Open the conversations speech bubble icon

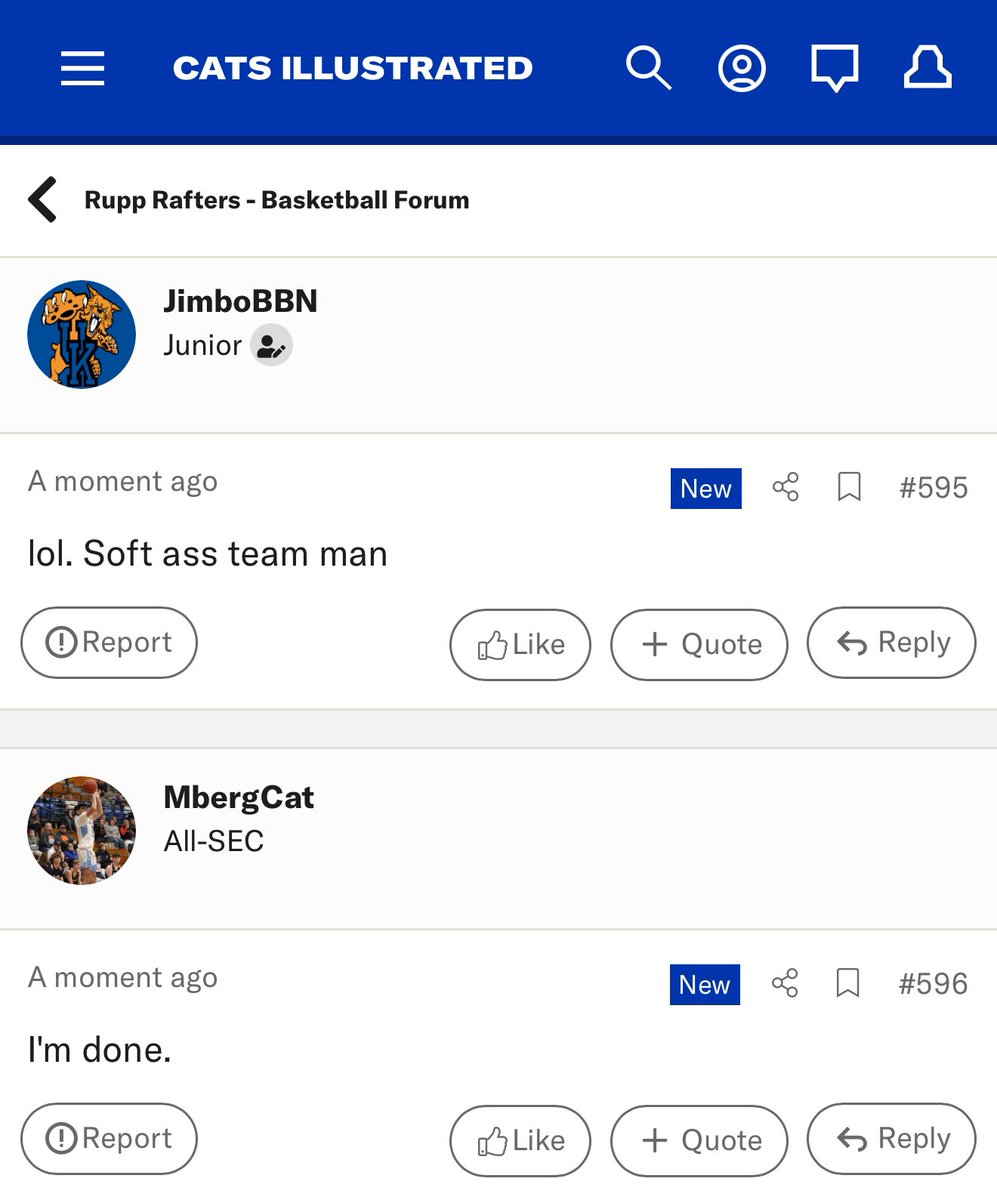pos(834,69)
